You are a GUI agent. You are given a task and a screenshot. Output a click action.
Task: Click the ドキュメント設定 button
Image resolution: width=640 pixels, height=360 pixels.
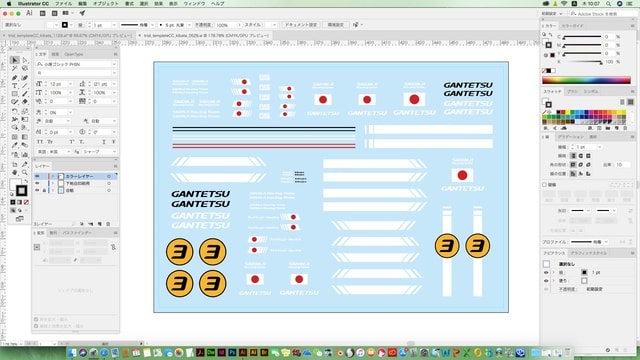tap(300, 25)
